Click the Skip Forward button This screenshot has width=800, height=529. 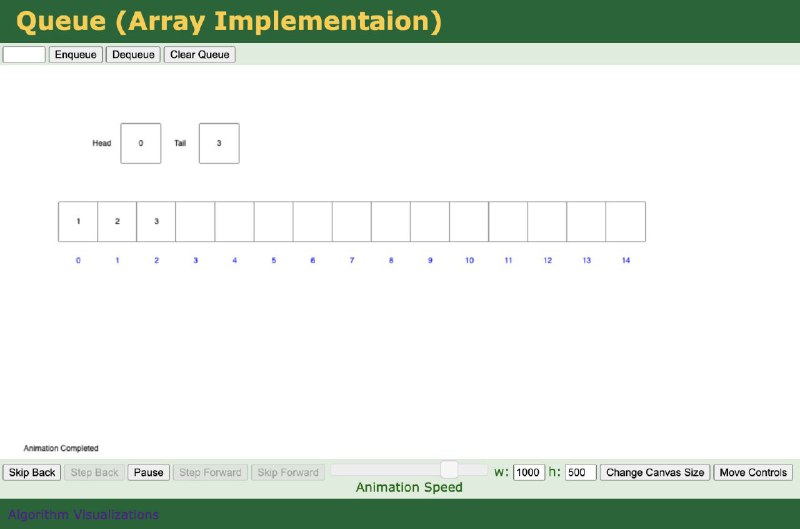click(288, 472)
